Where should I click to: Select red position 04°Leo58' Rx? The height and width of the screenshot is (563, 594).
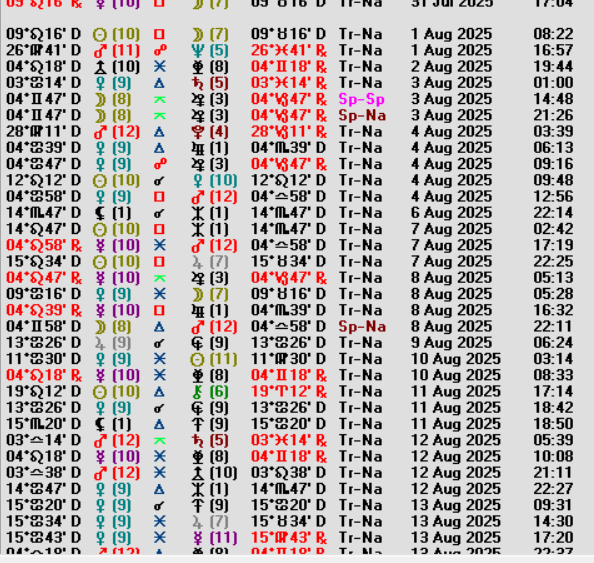[x=44, y=246]
